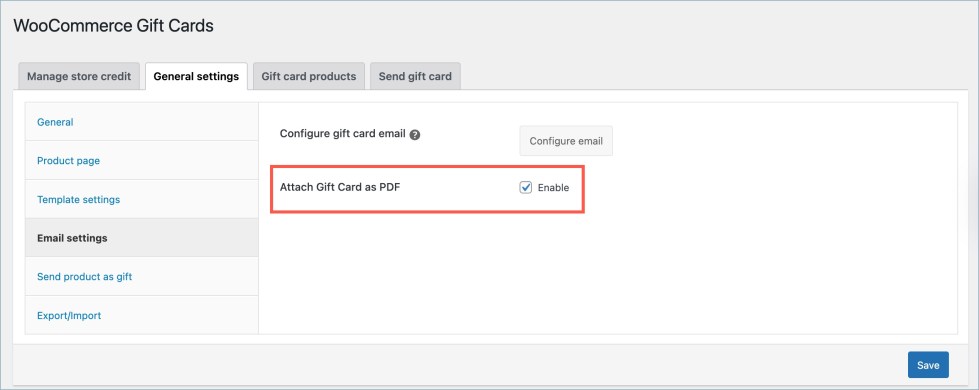This screenshot has width=979, height=390.
Task: Open Send product as gift section
Action: 142,276
